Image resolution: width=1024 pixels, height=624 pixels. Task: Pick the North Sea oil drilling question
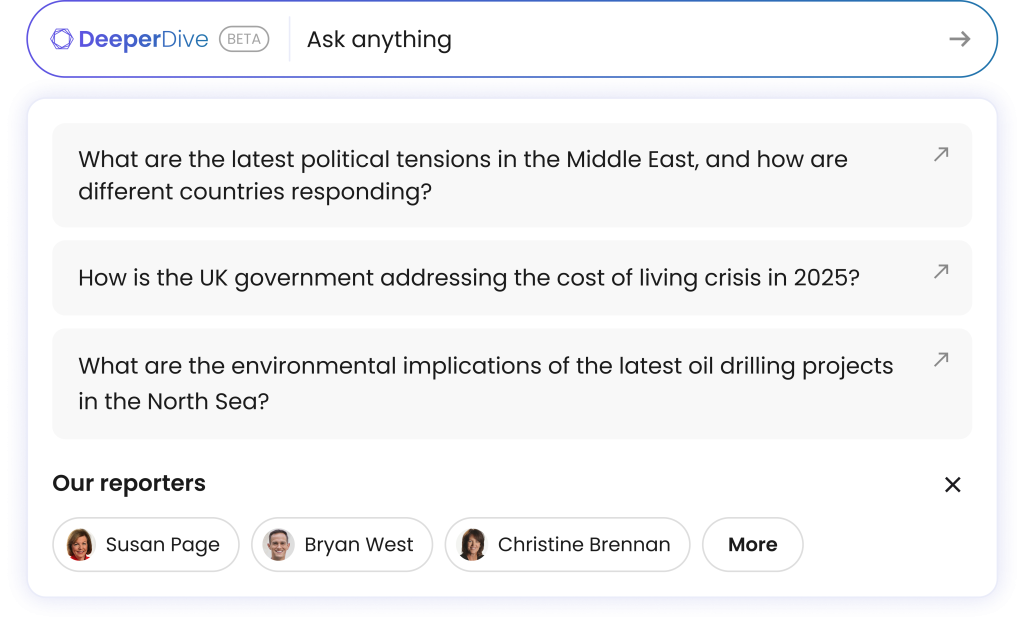click(485, 383)
